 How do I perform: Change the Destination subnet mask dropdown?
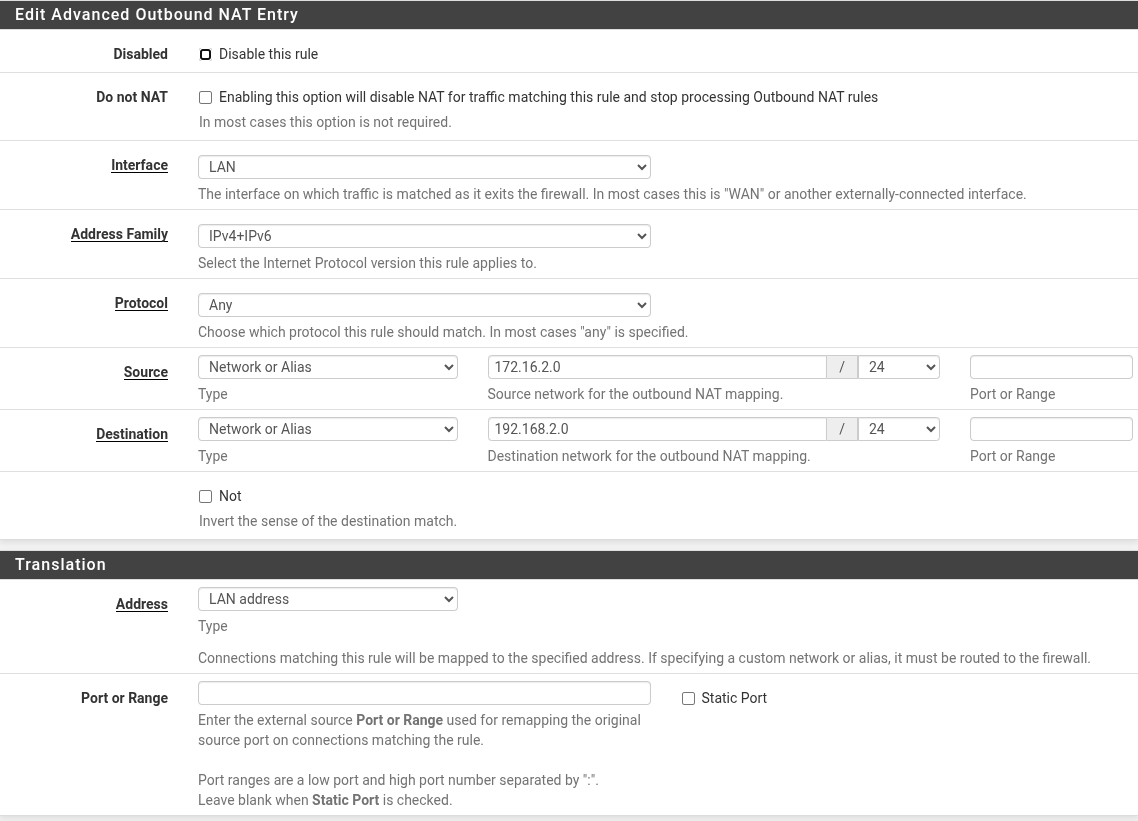[898, 429]
